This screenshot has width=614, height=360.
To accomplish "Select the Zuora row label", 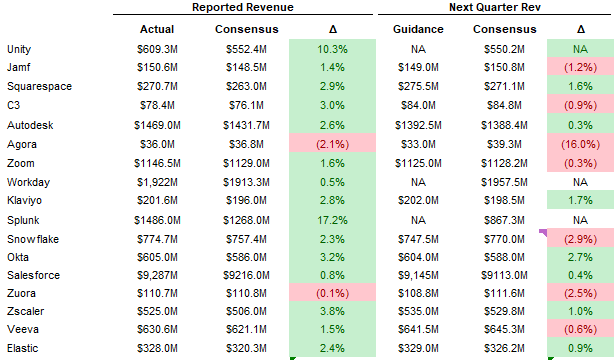I will click(x=21, y=293).
